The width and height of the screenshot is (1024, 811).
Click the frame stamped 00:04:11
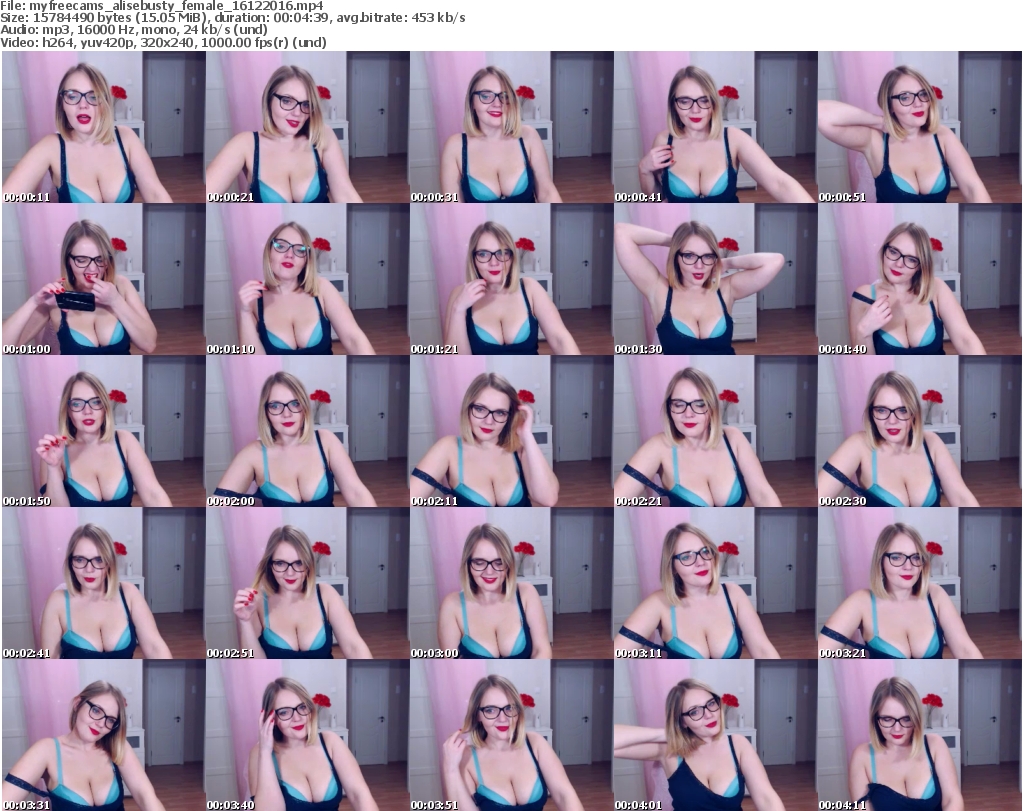click(x=920, y=736)
